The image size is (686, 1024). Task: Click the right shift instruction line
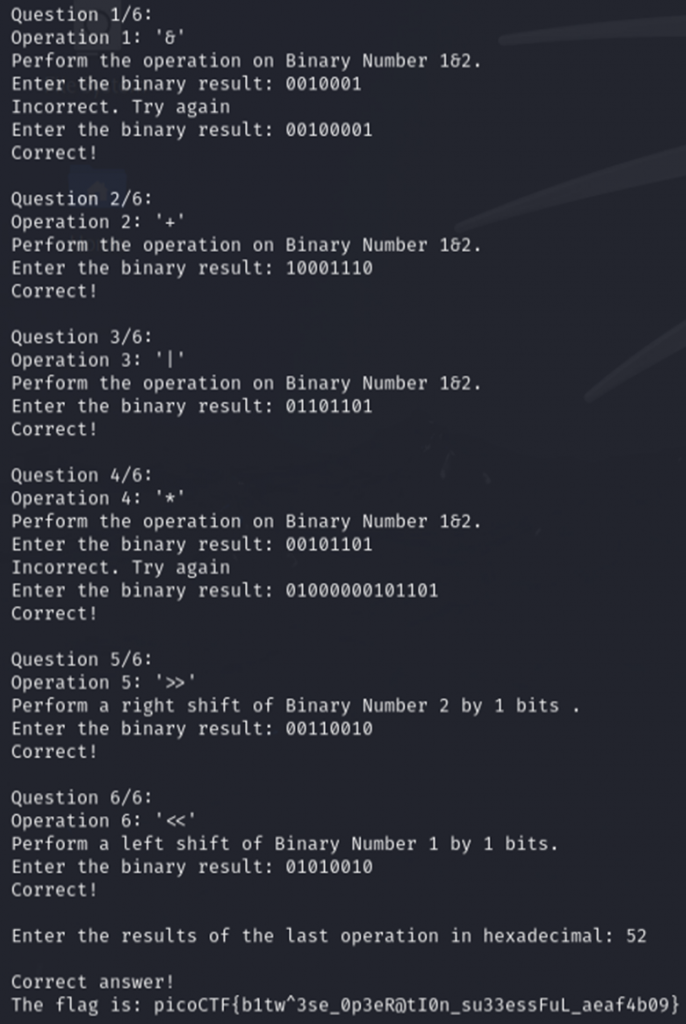coord(295,705)
